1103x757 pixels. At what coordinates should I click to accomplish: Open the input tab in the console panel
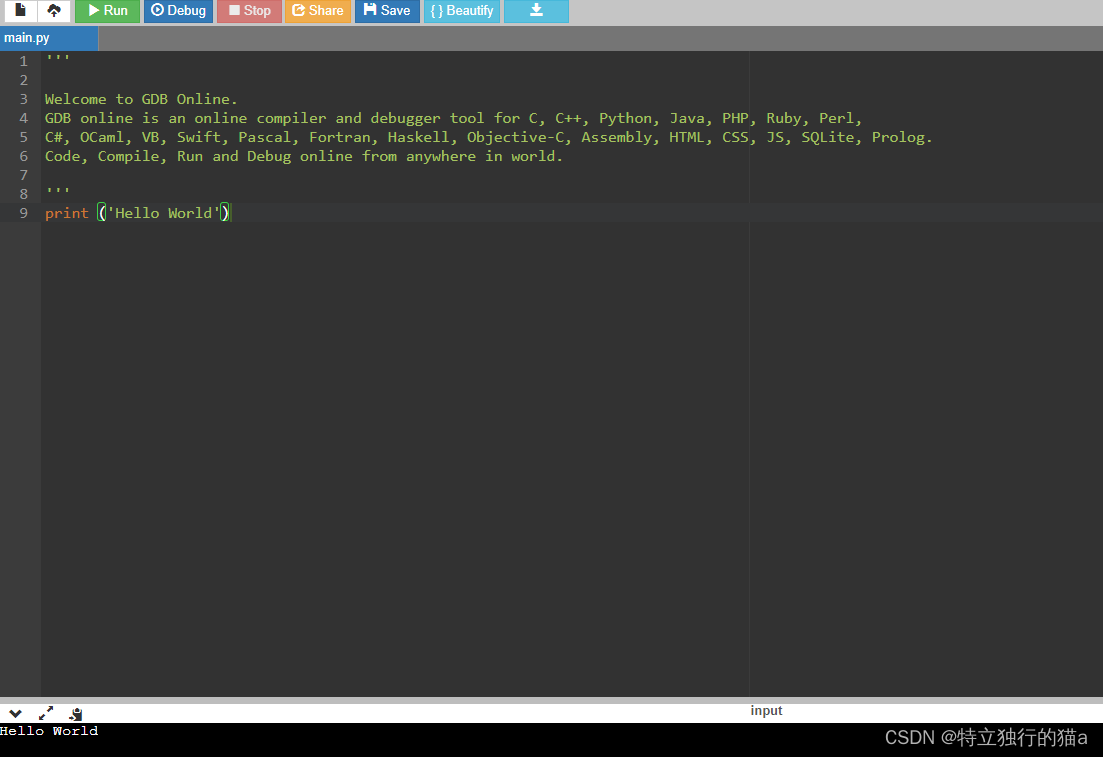coord(766,711)
